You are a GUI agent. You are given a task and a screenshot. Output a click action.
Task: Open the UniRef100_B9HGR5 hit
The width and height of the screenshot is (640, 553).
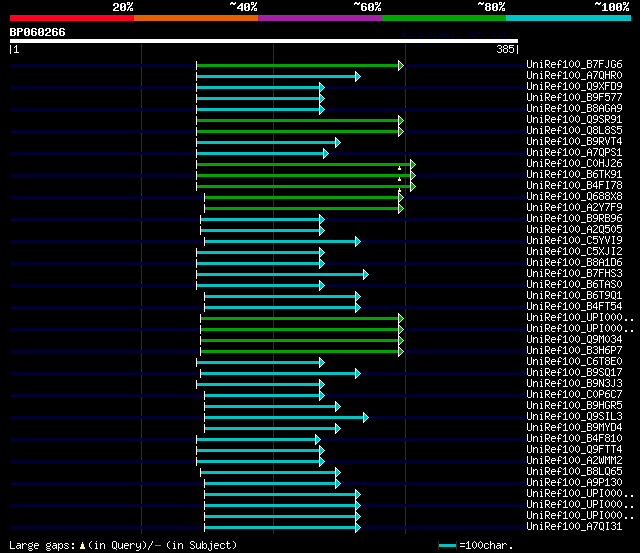coord(574,406)
